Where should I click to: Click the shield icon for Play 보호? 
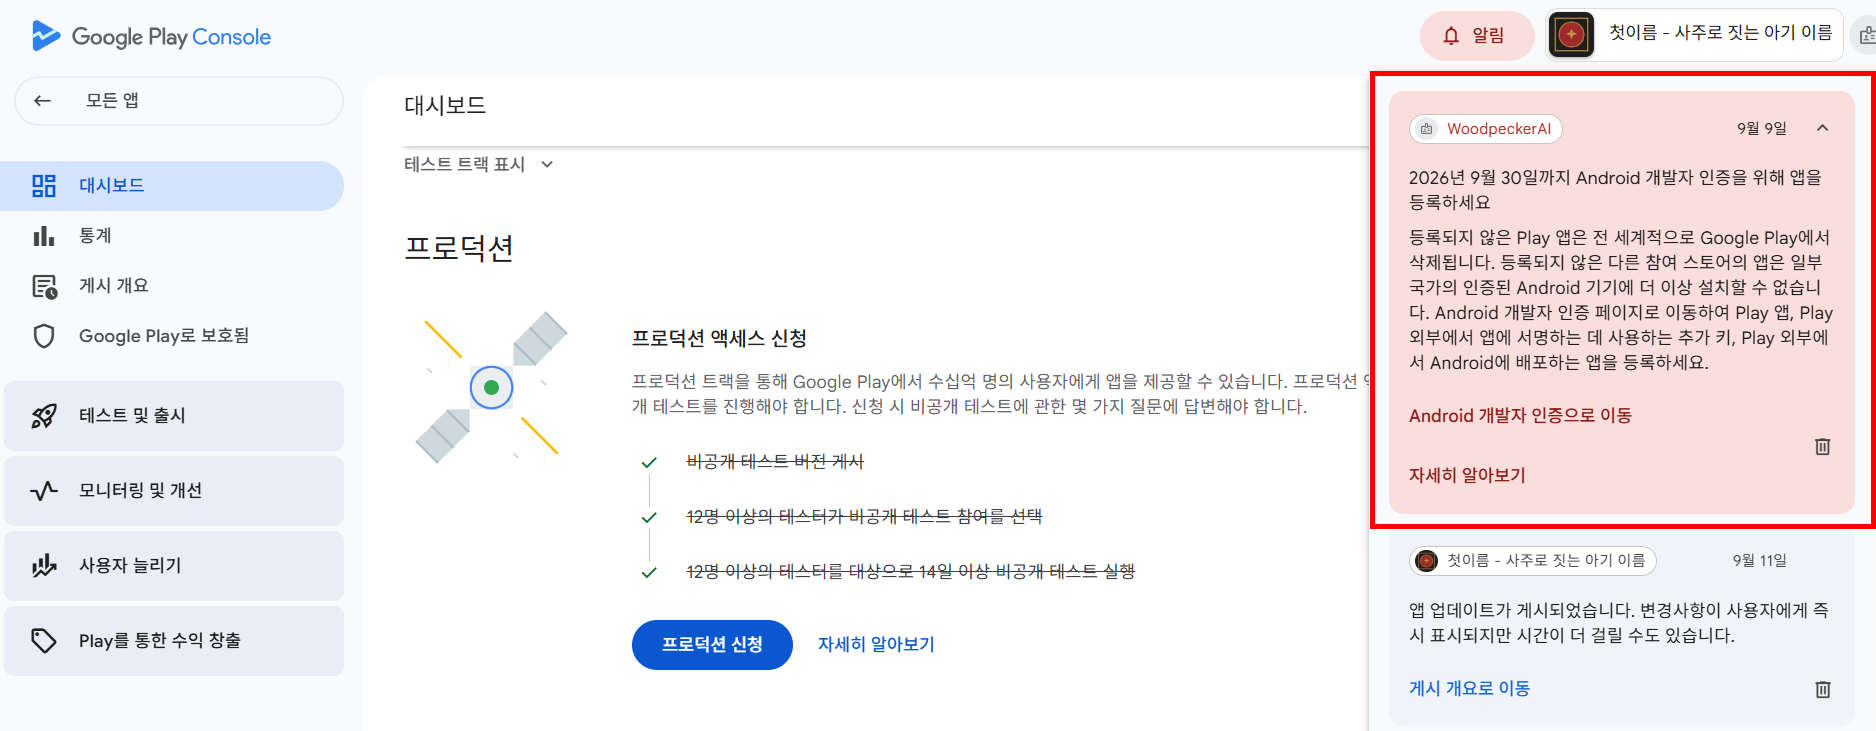click(44, 336)
